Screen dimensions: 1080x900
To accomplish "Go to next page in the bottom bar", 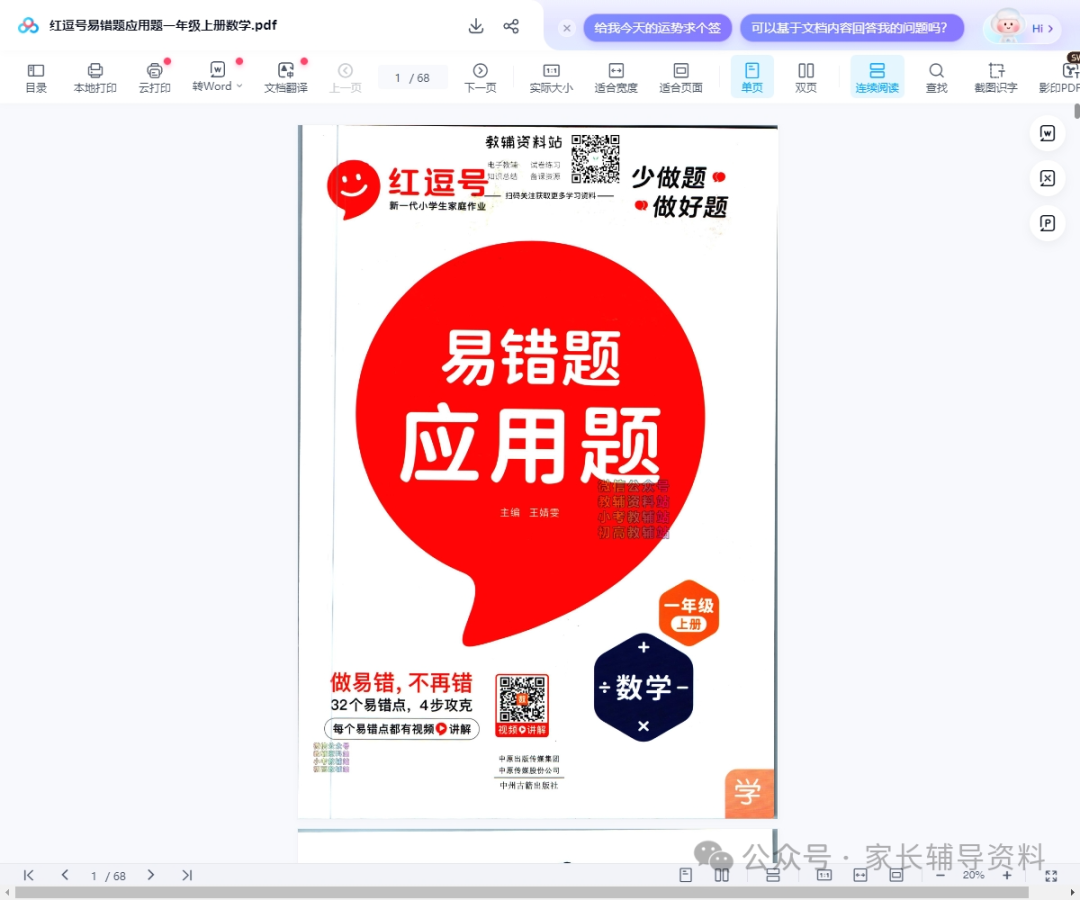I will tap(150, 875).
